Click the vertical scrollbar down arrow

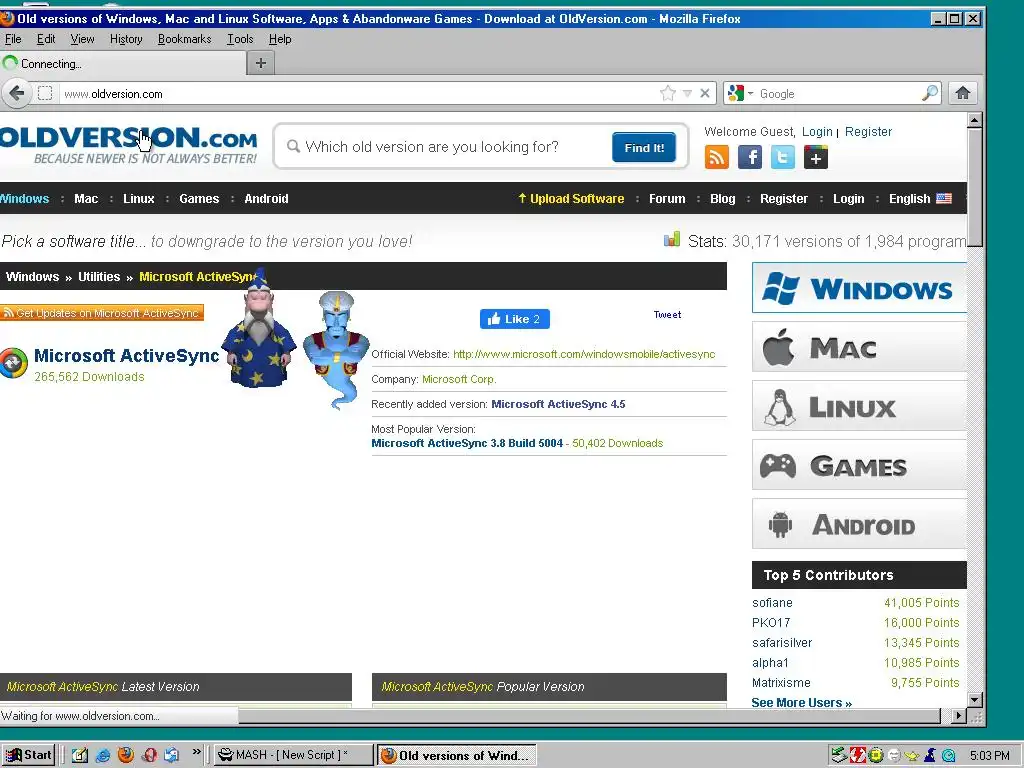pos(974,699)
